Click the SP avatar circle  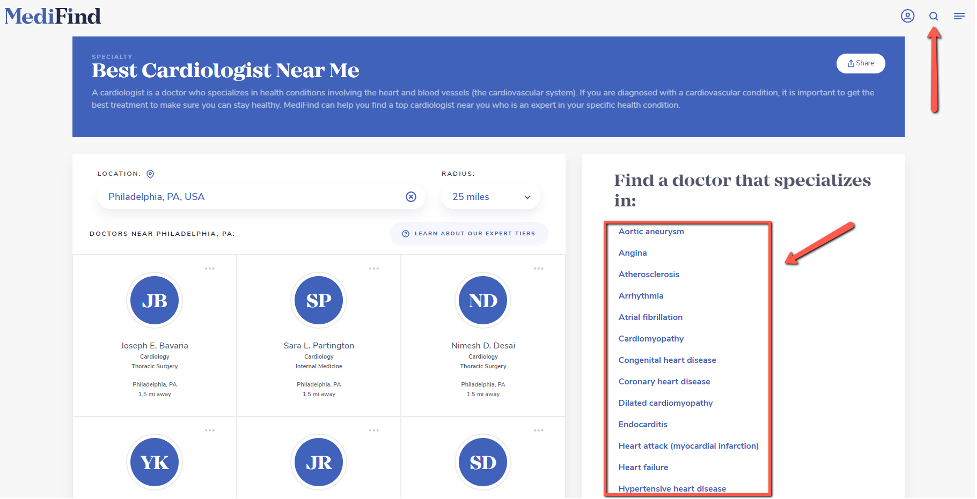319,300
